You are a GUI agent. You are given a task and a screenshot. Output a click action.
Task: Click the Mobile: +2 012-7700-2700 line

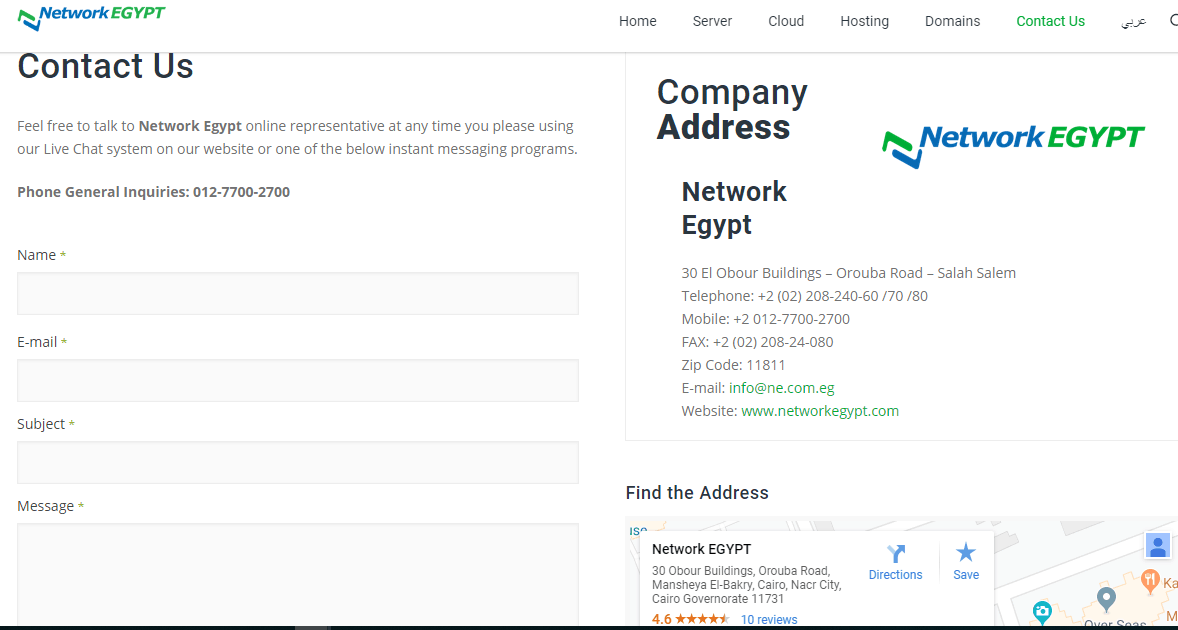(766, 319)
